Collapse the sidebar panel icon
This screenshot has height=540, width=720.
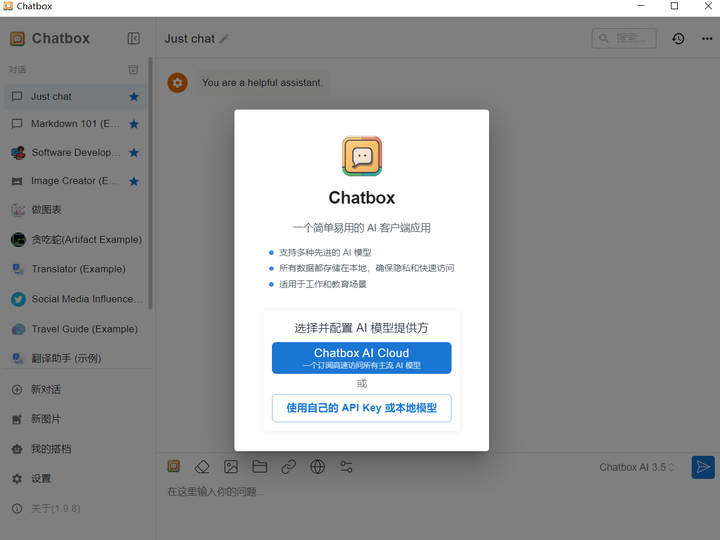(134, 39)
